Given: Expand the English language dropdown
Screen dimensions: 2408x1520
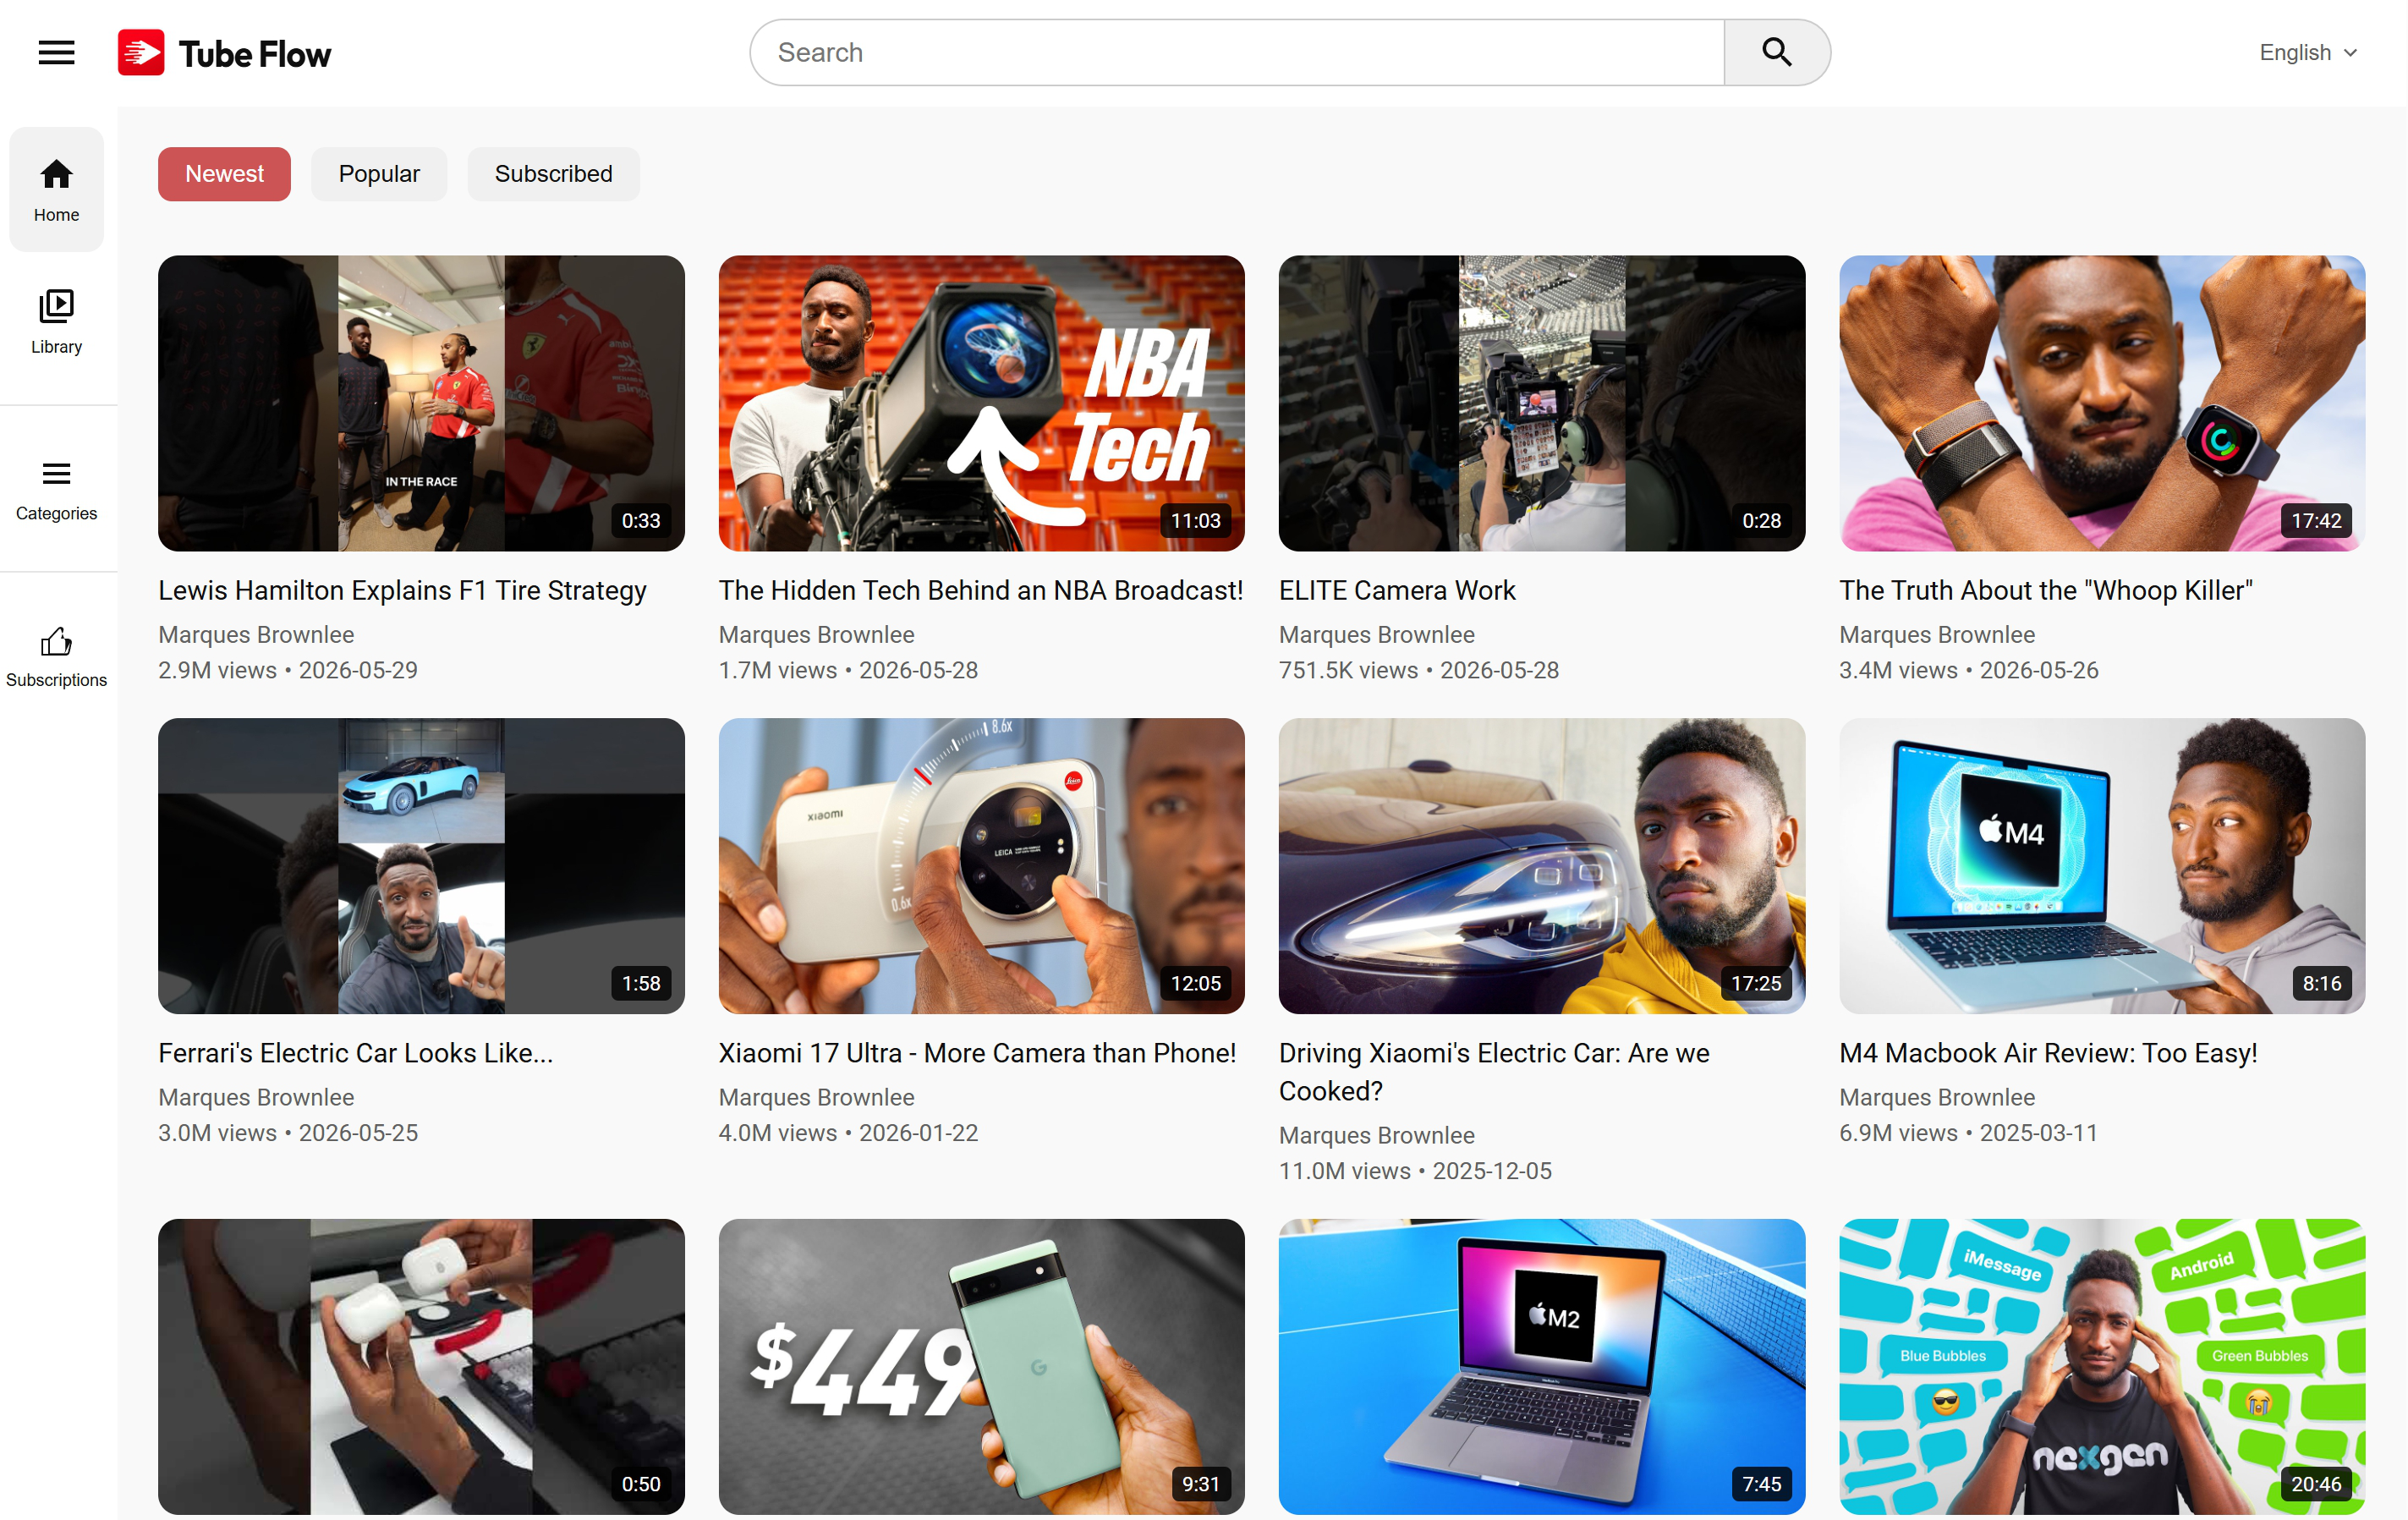Looking at the screenshot, I should 2308,52.
